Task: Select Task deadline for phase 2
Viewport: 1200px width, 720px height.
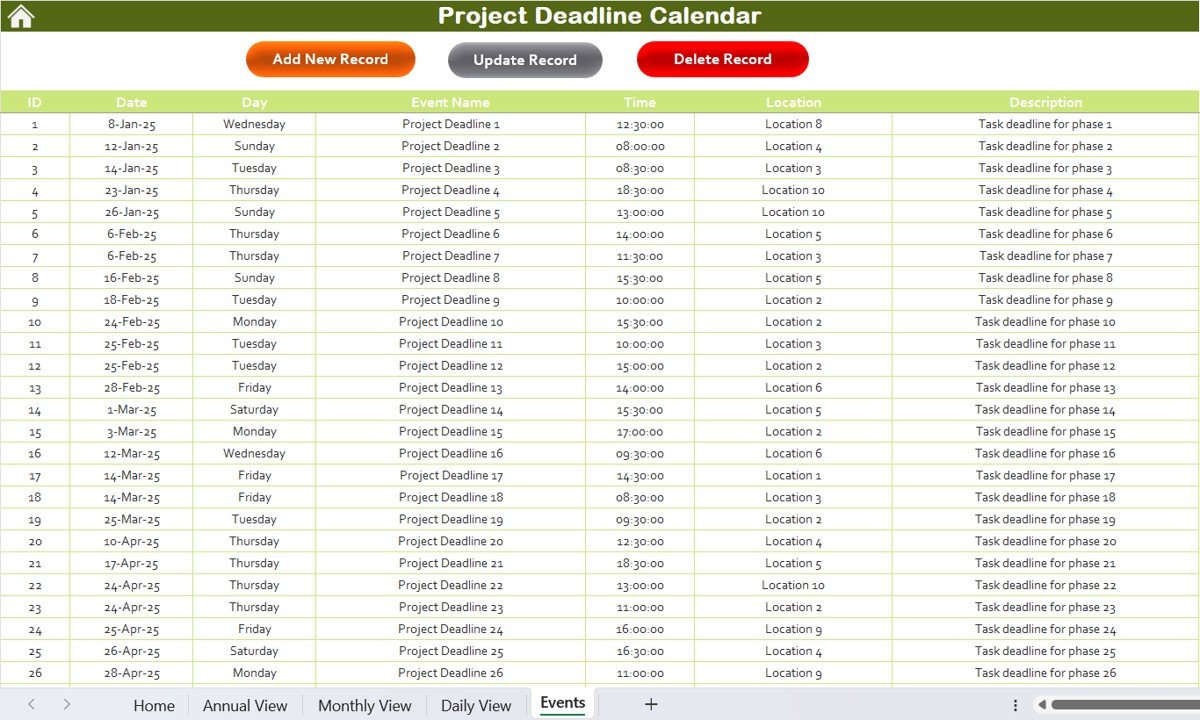Action: click(1045, 146)
